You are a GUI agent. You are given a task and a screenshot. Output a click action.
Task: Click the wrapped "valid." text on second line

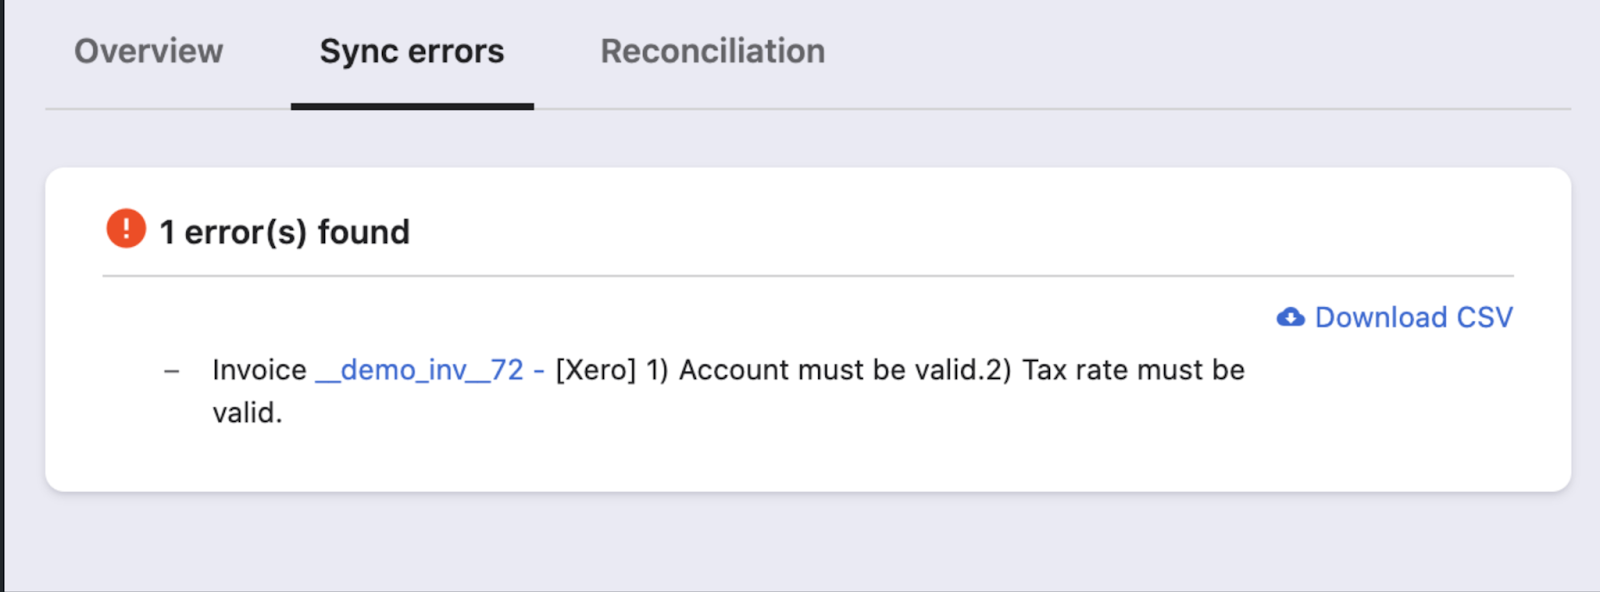click(x=247, y=413)
